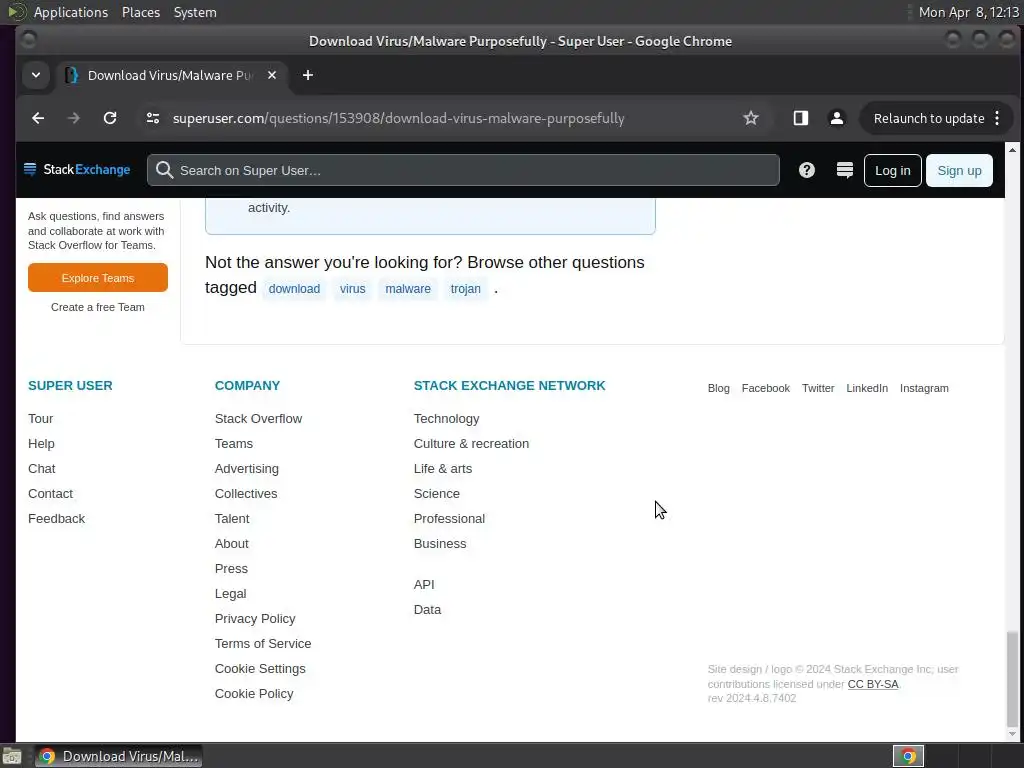Reload the current page

click(x=110, y=118)
